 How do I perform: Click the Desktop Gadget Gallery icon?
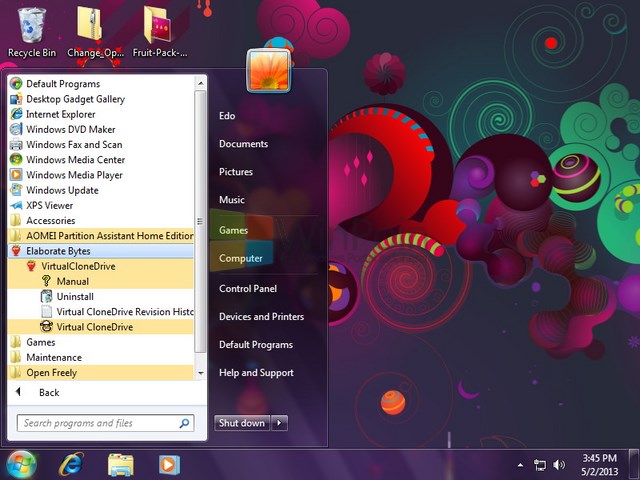16,99
